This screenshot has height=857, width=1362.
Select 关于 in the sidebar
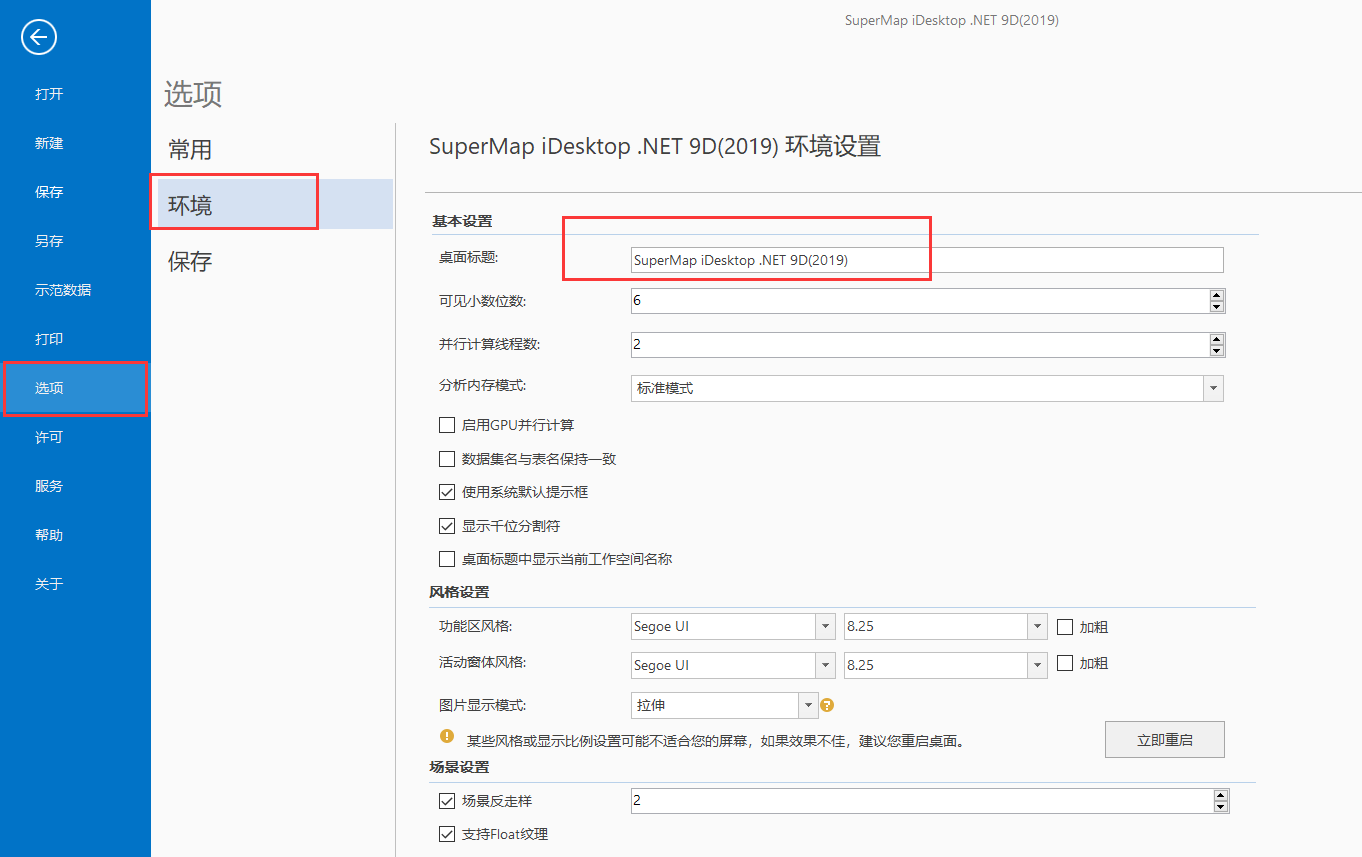pos(49,584)
